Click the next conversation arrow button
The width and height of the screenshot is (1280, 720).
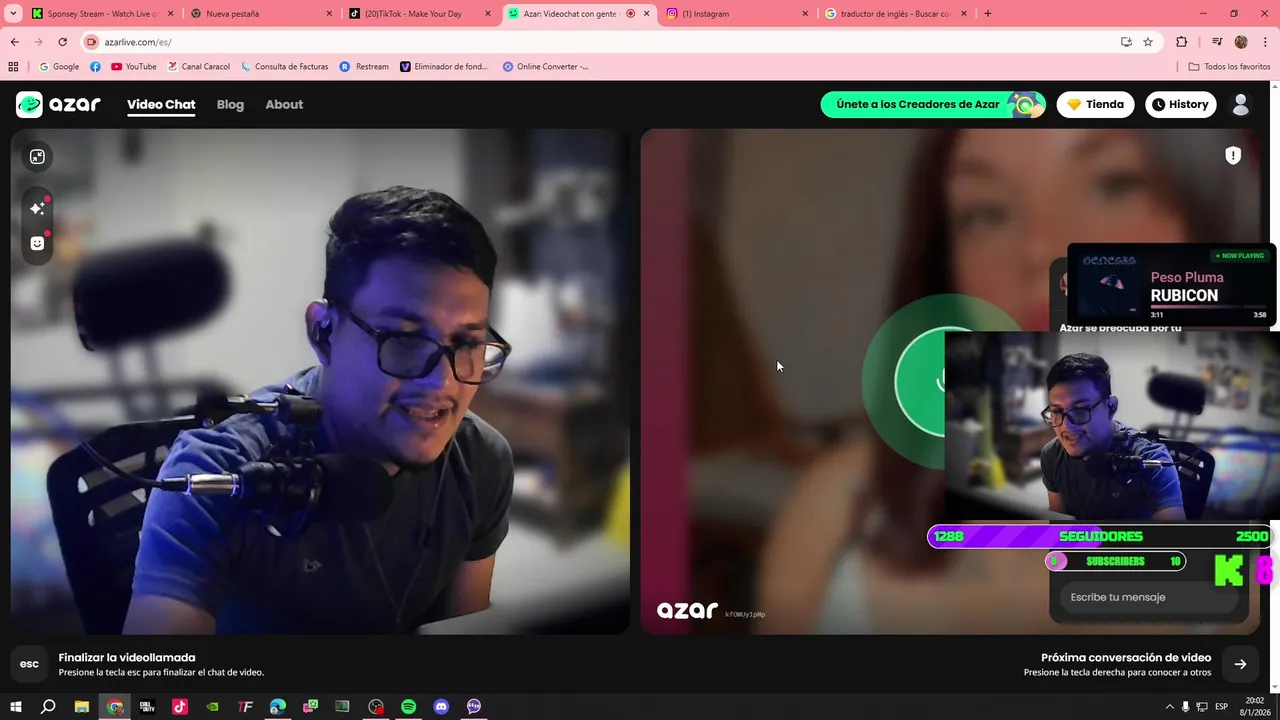pyautogui.click(x=1240, y=664)
